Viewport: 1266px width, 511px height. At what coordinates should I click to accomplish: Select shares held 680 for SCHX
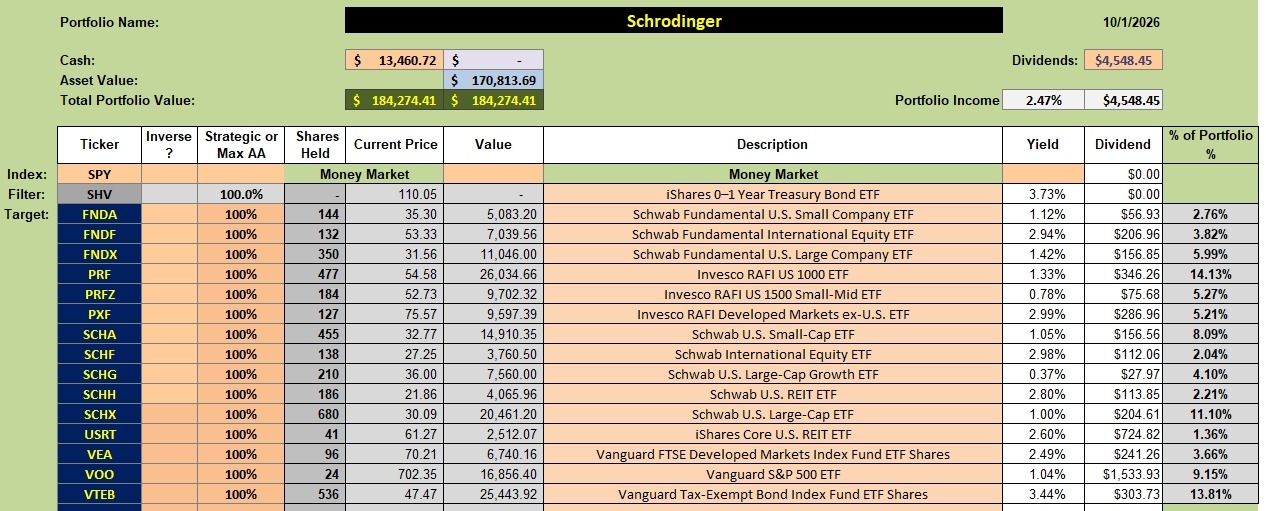point(315,414)
